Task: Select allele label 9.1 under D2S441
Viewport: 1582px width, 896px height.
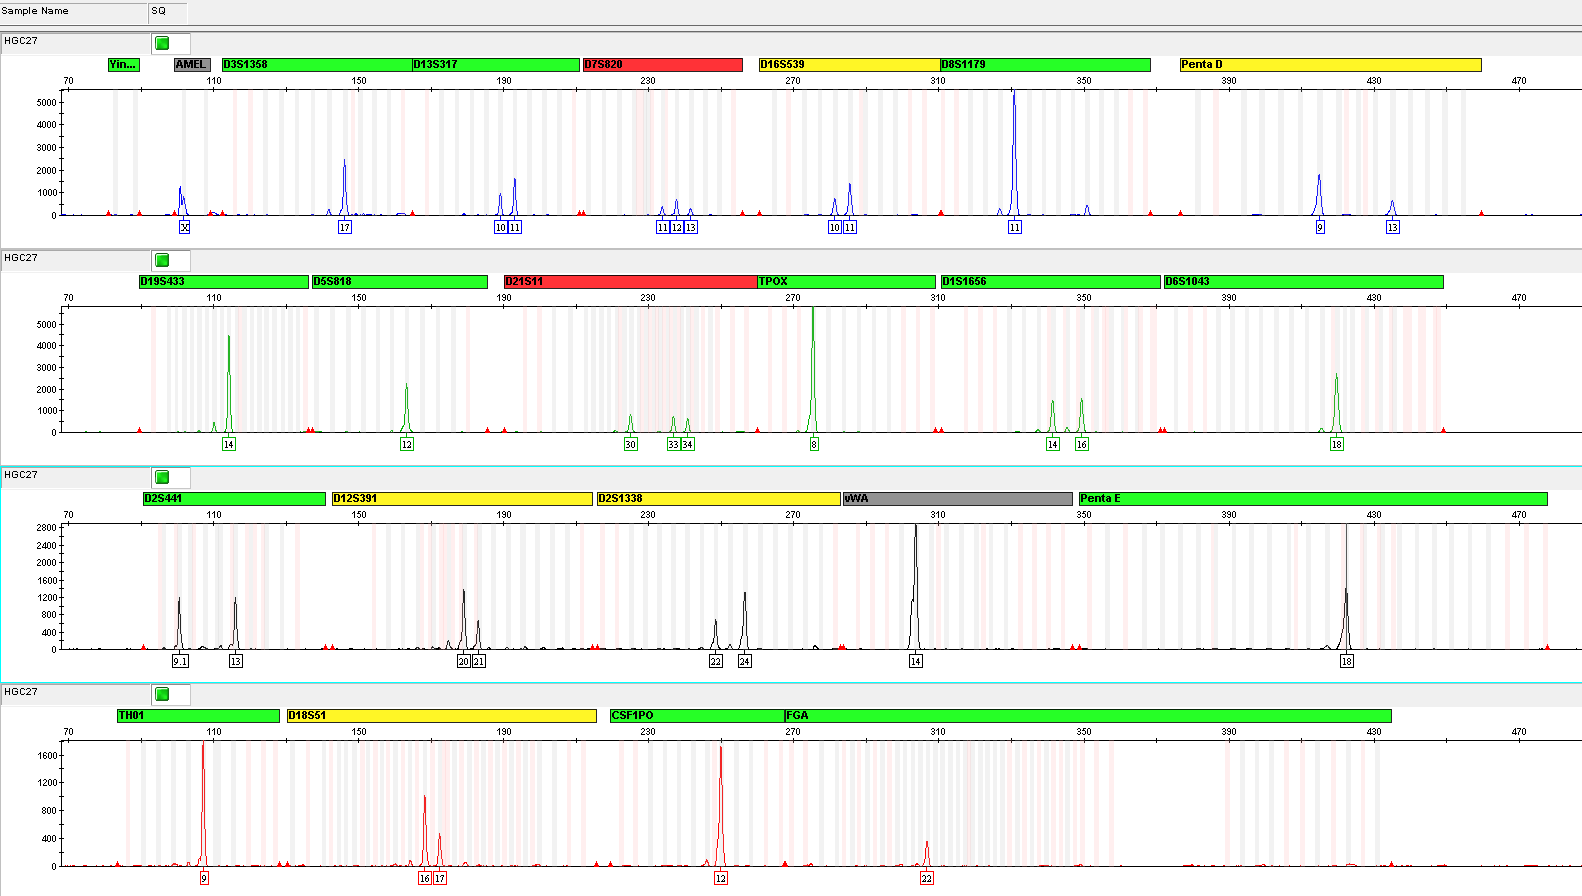Action: pyautogui.click(x=180, y=662)
